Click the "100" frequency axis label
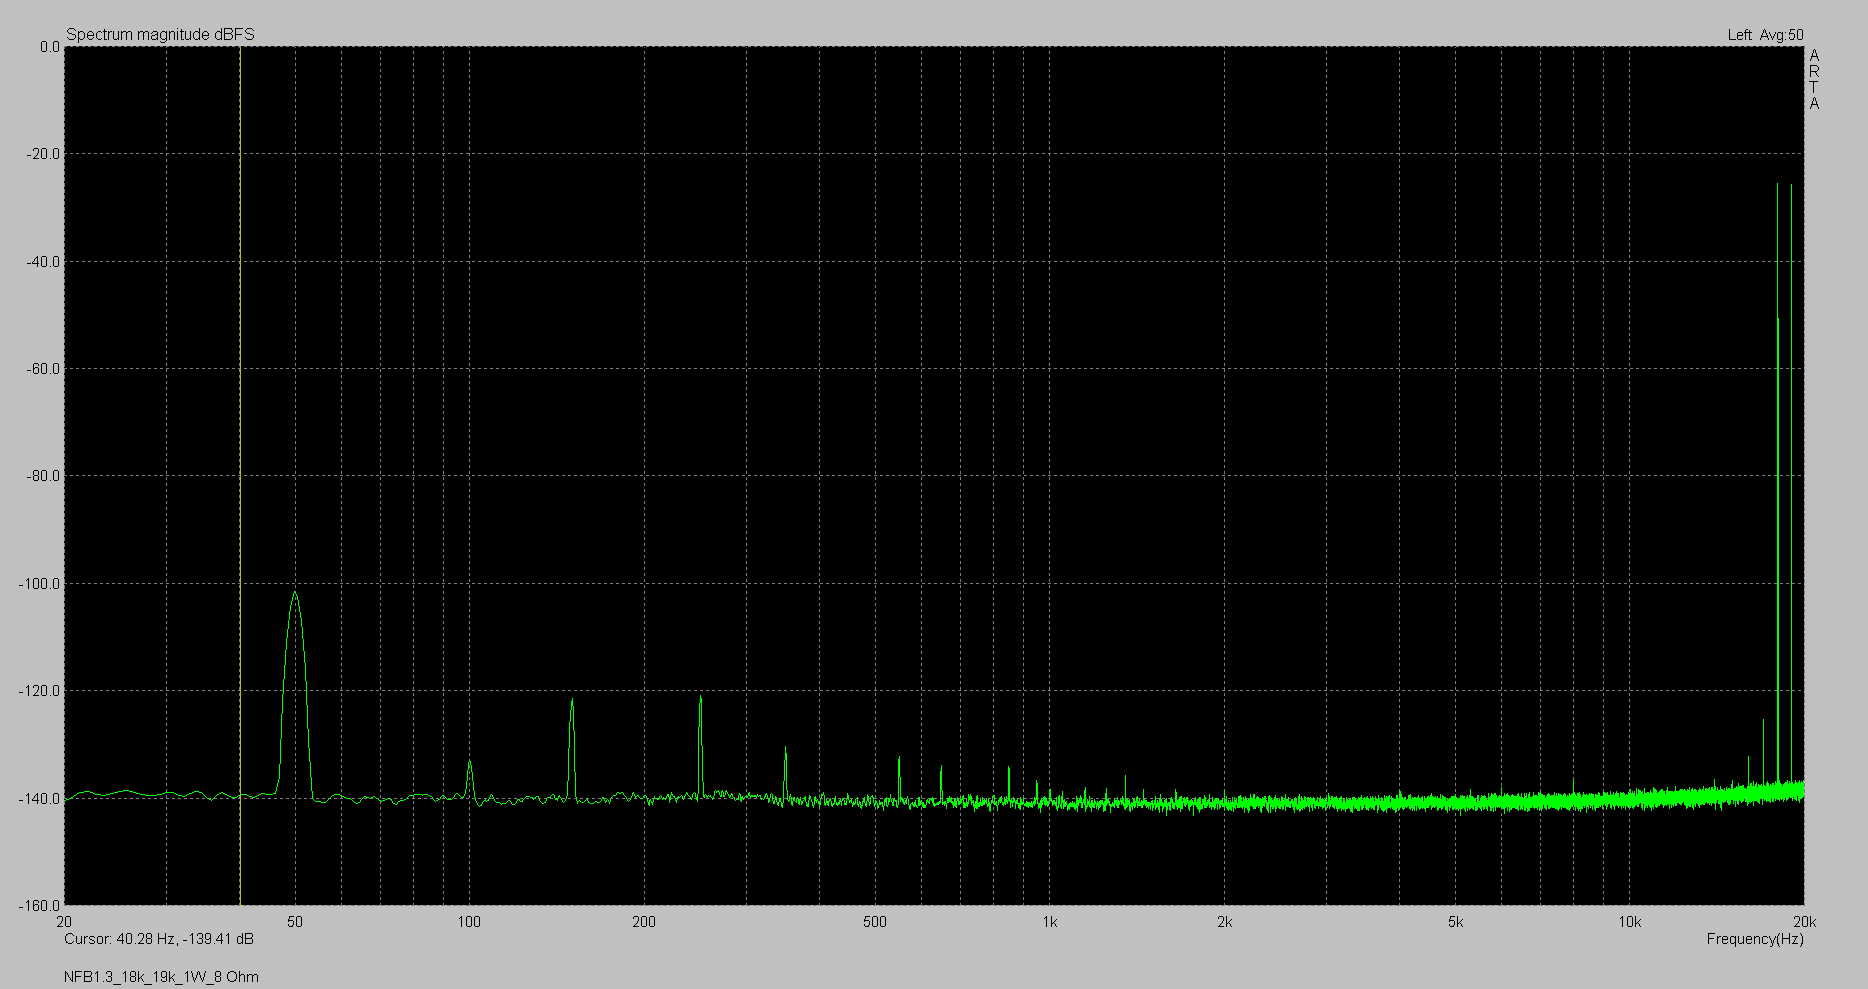 [469, 922]
